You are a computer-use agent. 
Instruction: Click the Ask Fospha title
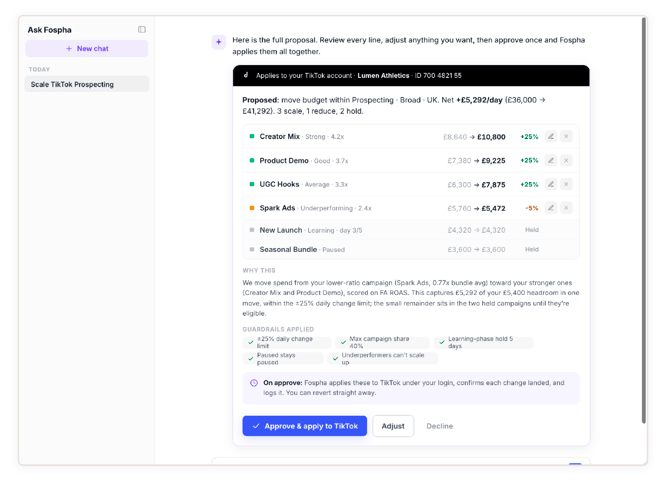pos(50,30)
